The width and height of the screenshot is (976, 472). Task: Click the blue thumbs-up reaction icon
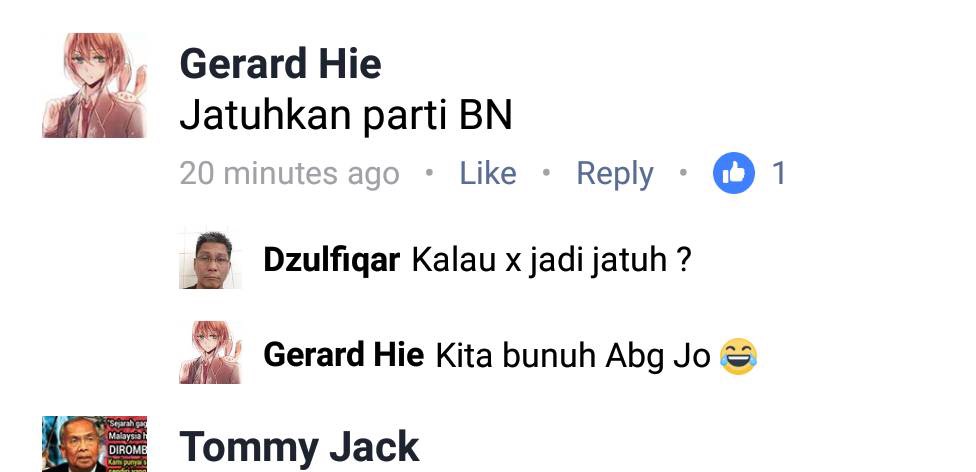734,172
